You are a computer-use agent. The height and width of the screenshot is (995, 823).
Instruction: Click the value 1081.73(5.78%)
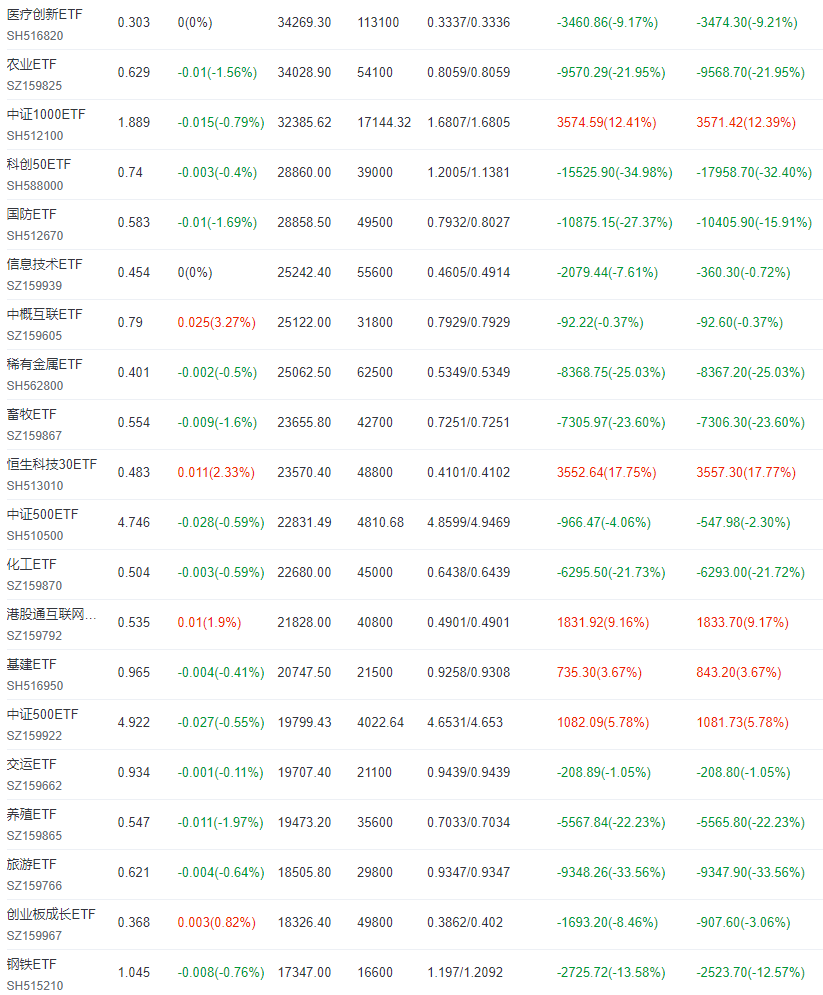point(742,723)
